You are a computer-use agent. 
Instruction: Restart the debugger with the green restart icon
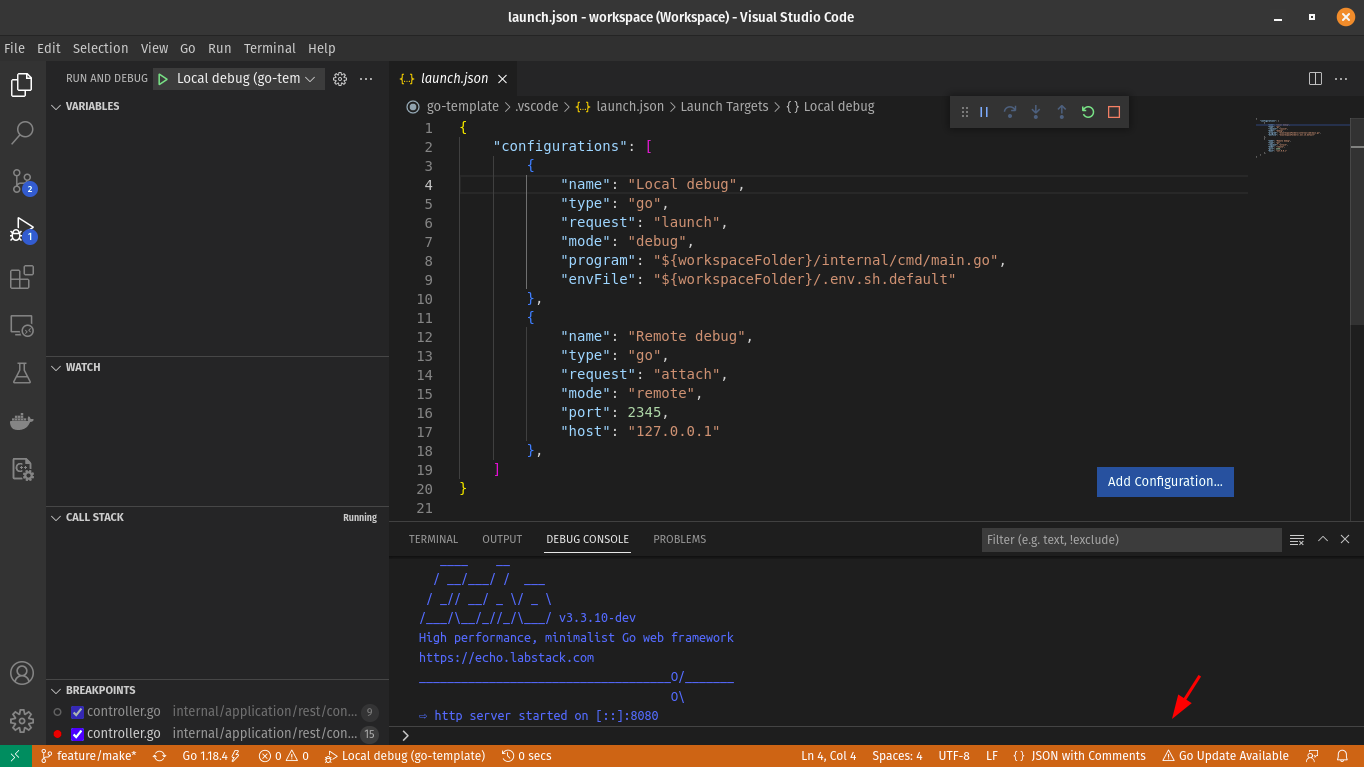[1087, 111]
